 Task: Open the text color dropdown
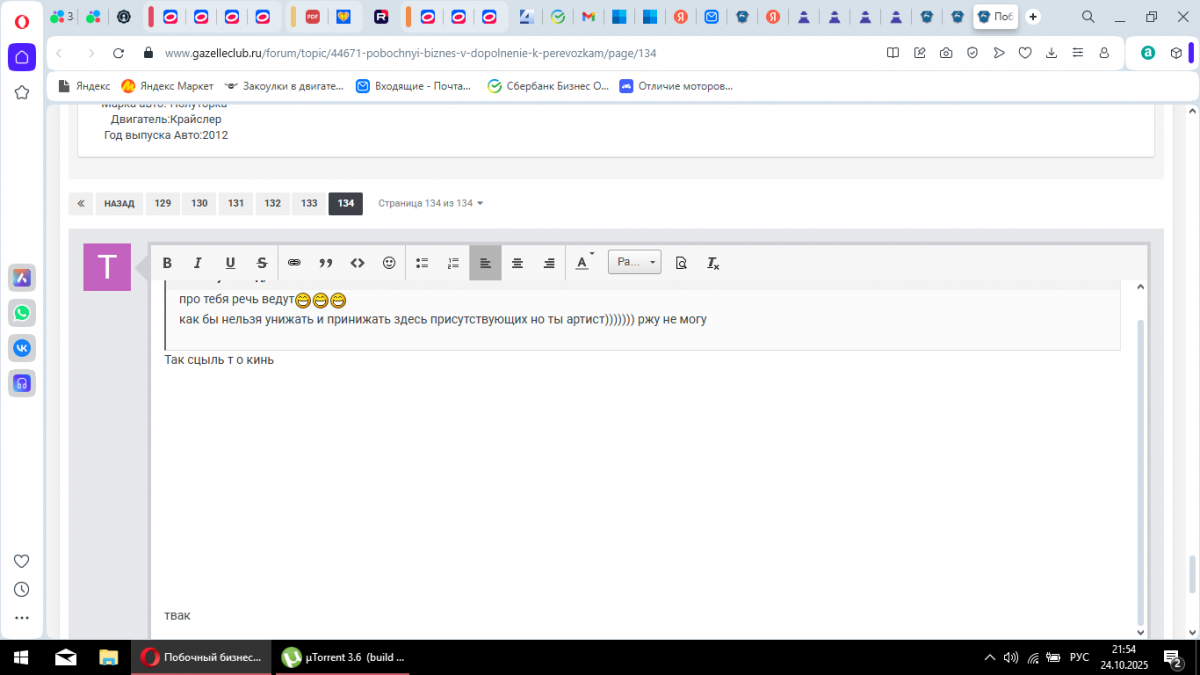click(x=584, y=263)
